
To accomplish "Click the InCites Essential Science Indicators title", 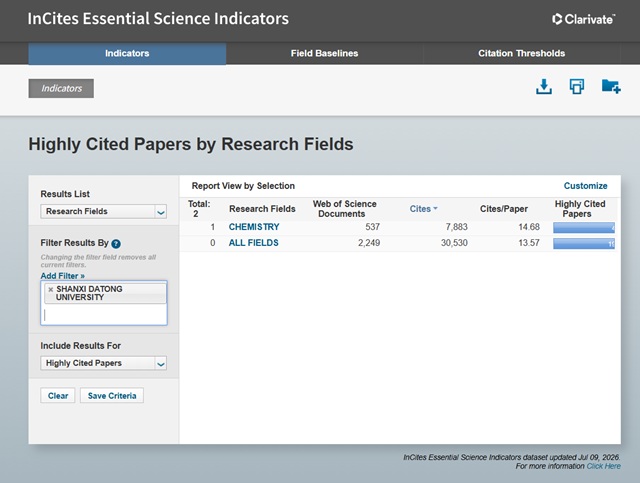I will 158,19.
